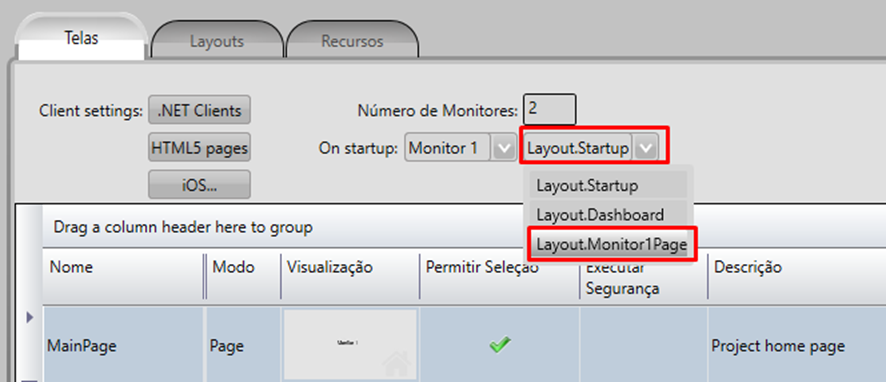This screenshot has height=382, width=886.
Task: Select Layout.Monitor1Page from the dropdown list
Action: [611, 245]
